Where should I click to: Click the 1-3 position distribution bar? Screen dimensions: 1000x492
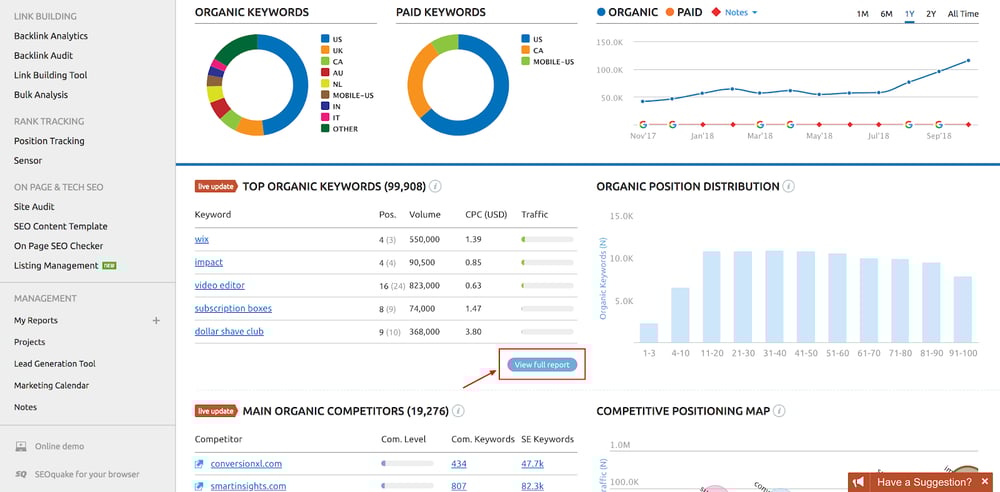[x=649, y=332]
